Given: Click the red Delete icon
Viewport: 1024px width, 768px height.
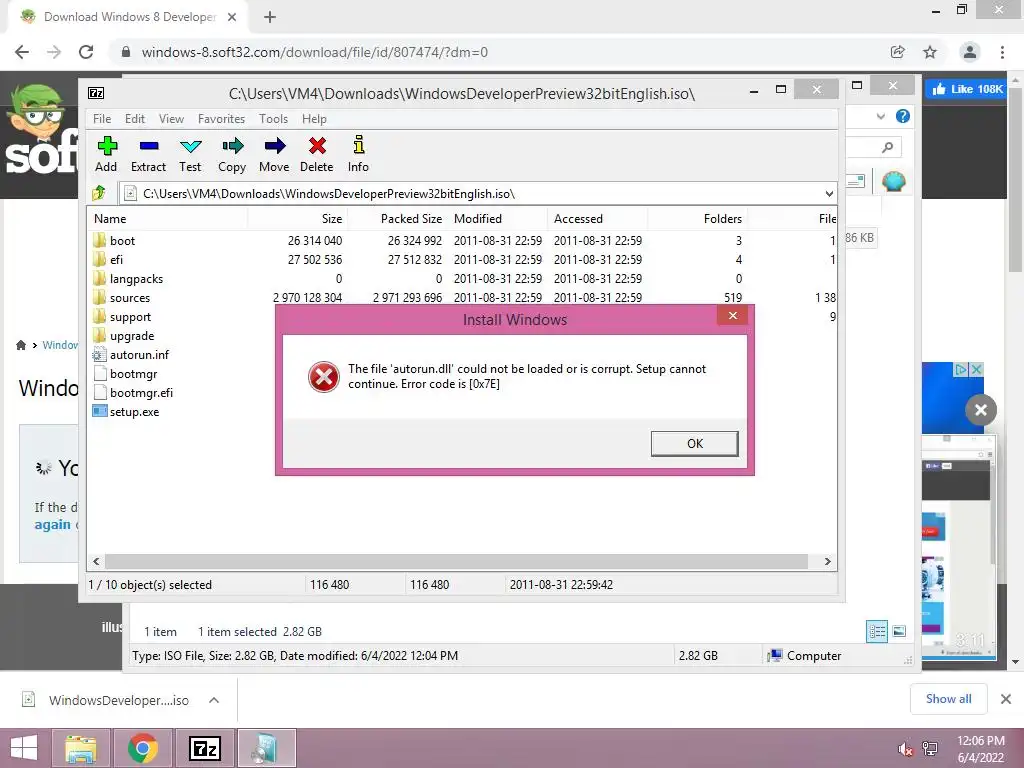Looking at the screenshot, I should click(x=317, y=154).
